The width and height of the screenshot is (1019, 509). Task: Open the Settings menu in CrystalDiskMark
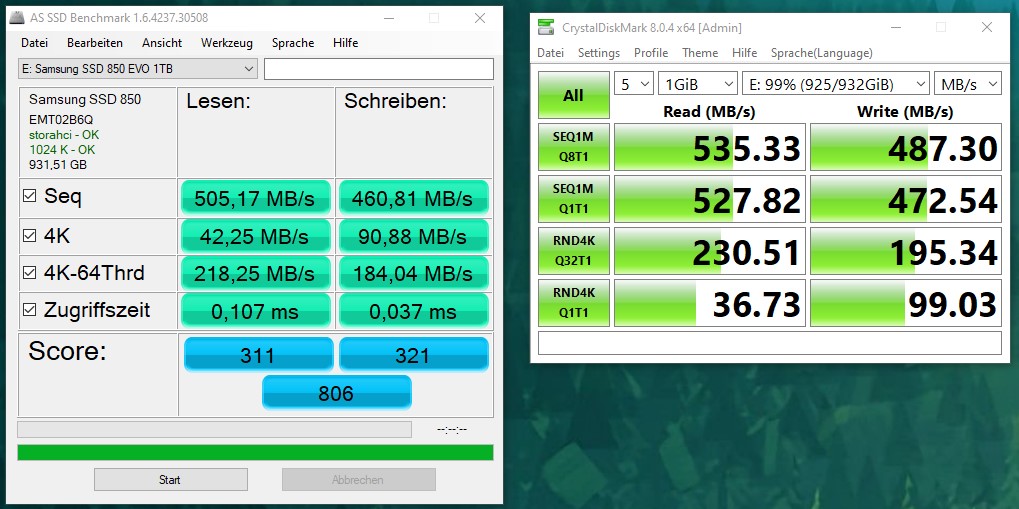[x=599, y=53]
